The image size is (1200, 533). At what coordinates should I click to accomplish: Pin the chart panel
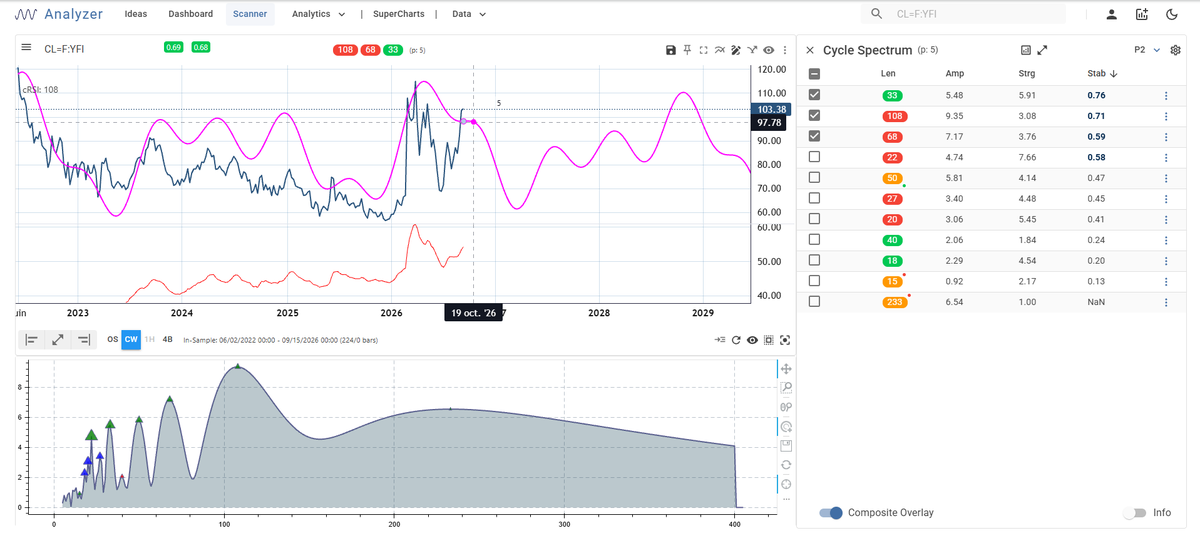pyautogui.click(x=687, y=50)
